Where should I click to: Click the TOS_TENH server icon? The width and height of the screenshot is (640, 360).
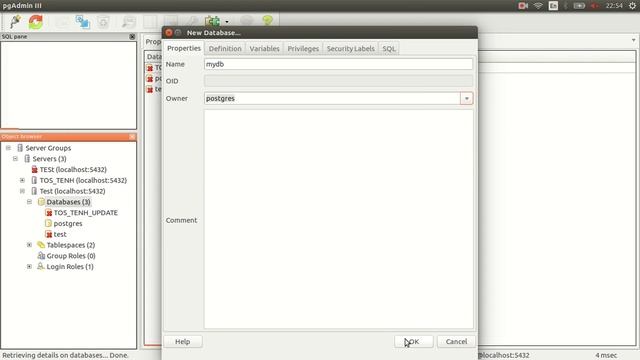pyautogui.click(x=34, y=180)
